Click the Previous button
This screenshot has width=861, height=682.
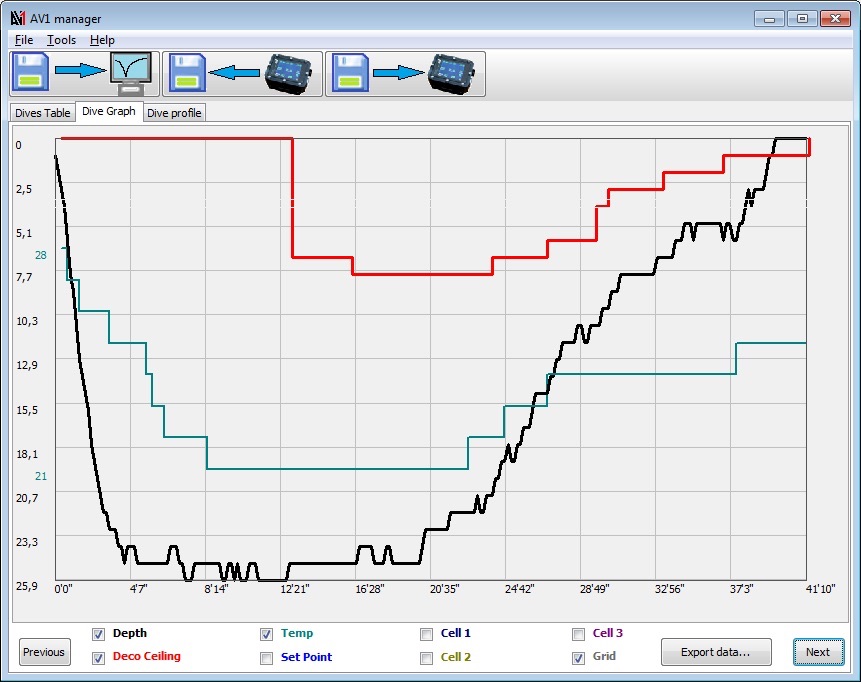click(x=44, y=652)
